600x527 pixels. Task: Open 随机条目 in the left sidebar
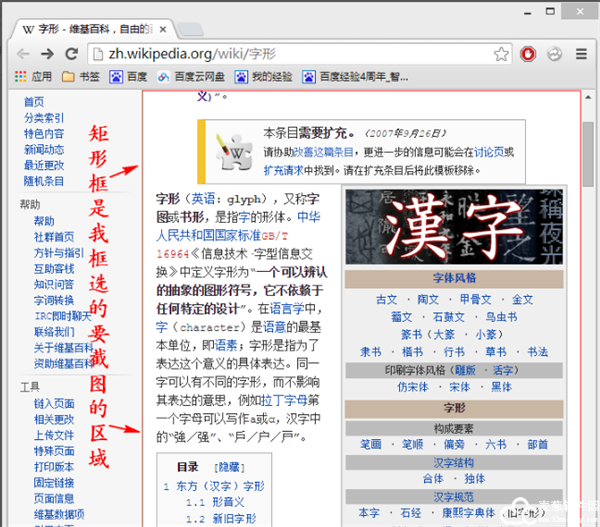click(x=44, y=181)
